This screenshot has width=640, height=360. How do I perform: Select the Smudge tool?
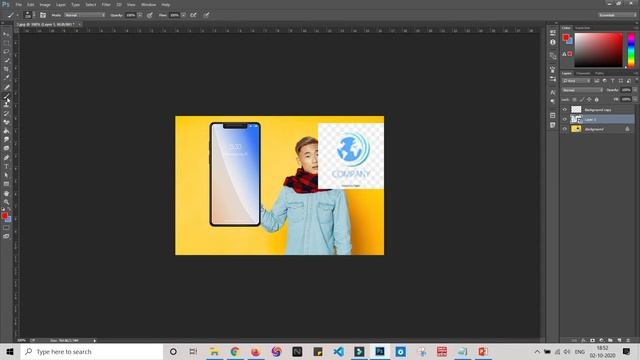pos(6,140)
